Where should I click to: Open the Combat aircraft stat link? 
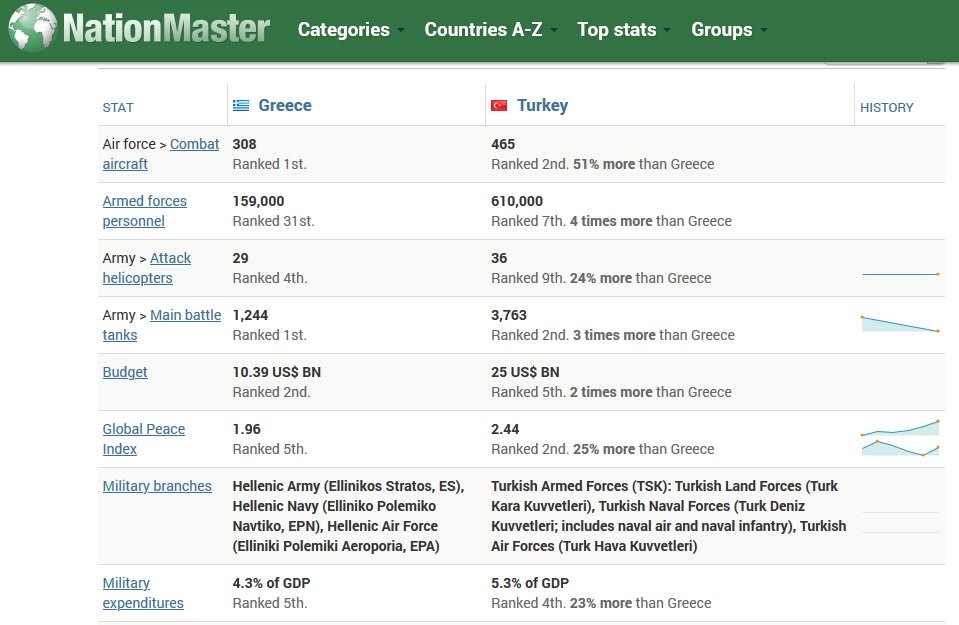(x=161, y=154)
